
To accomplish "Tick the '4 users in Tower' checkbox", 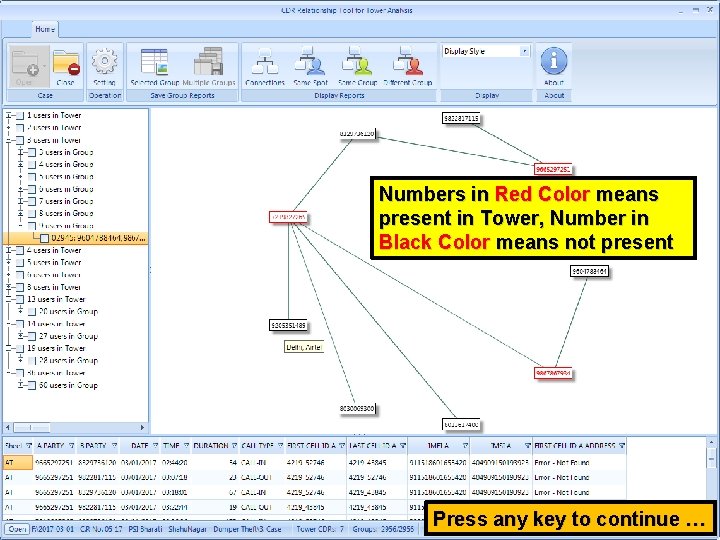I will [20, 250].
